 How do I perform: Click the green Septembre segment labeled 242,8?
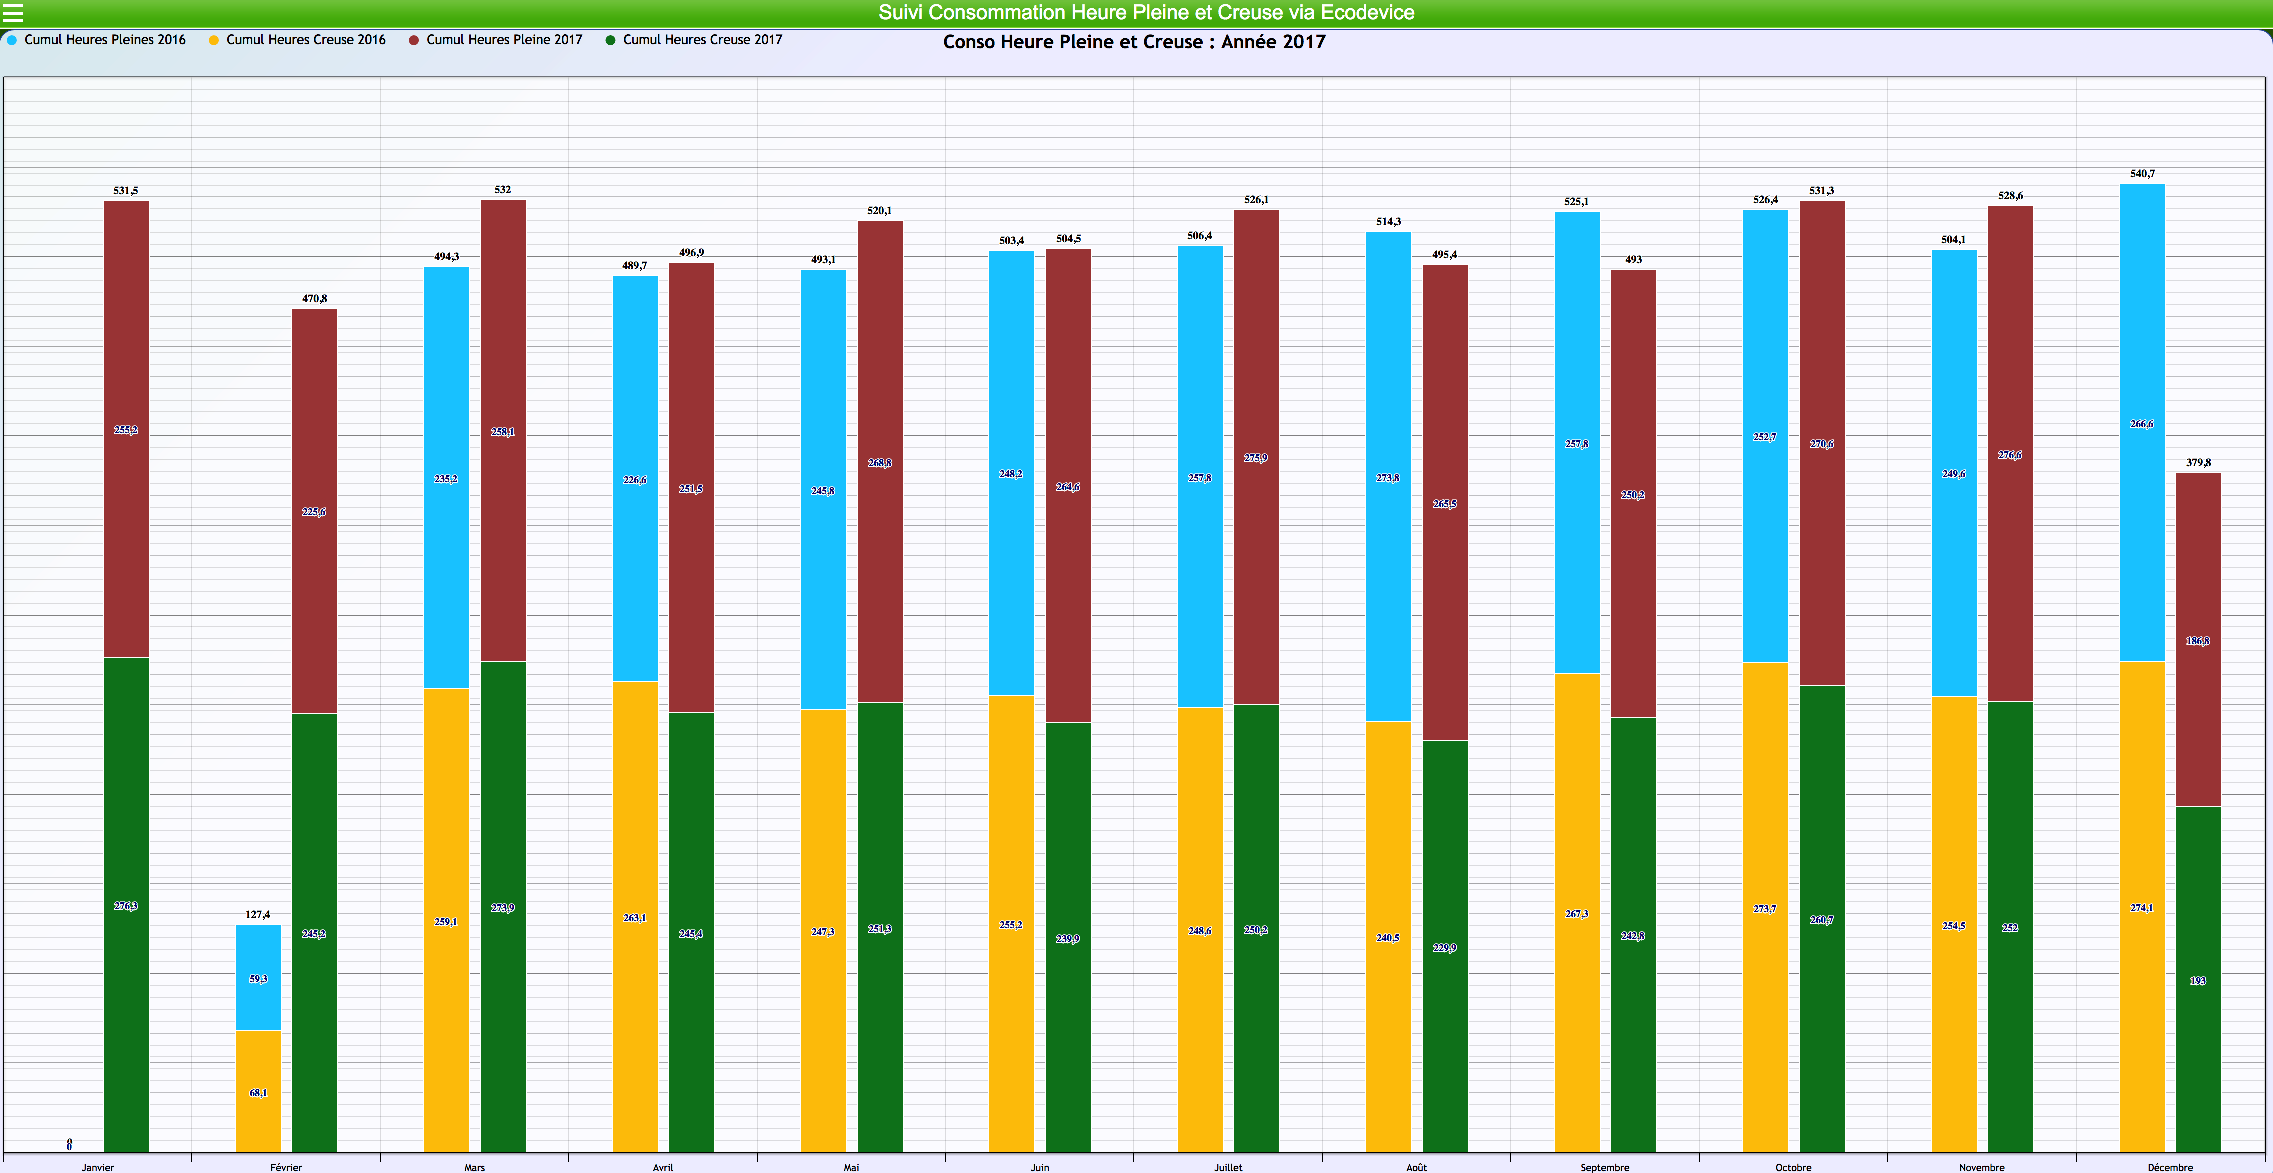[x=1633, y=935]
